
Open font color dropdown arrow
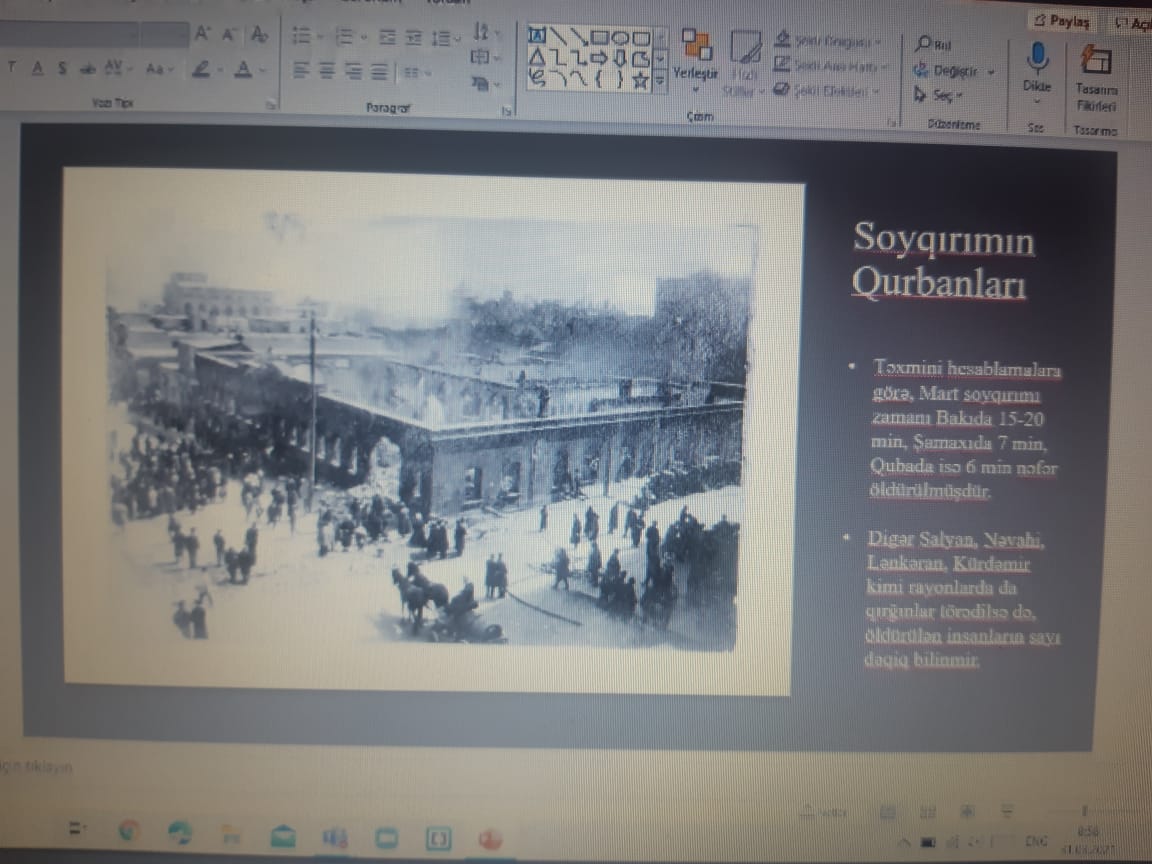coord(263,71)
